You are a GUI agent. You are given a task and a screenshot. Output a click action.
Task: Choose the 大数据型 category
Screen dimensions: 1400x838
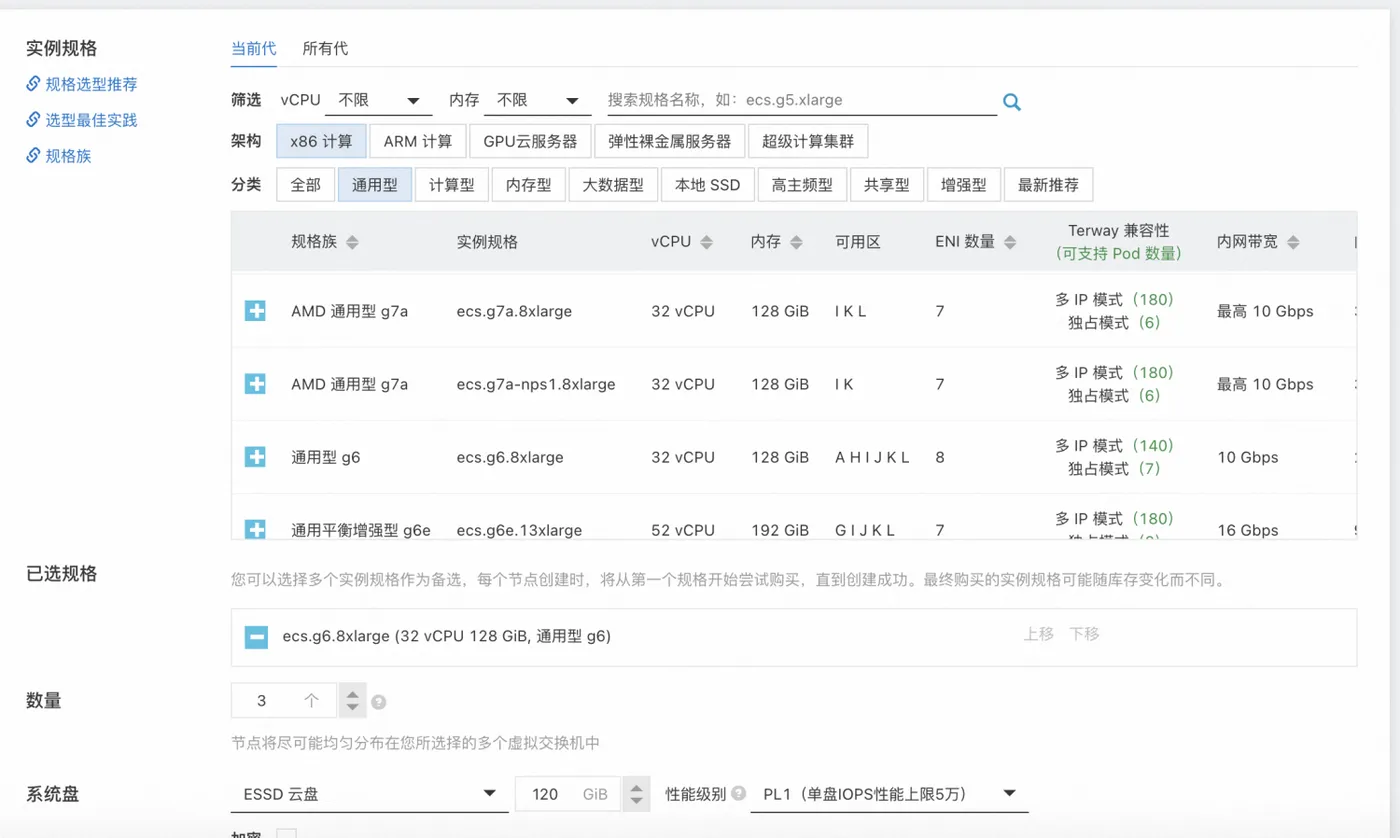tap(613, 185)
